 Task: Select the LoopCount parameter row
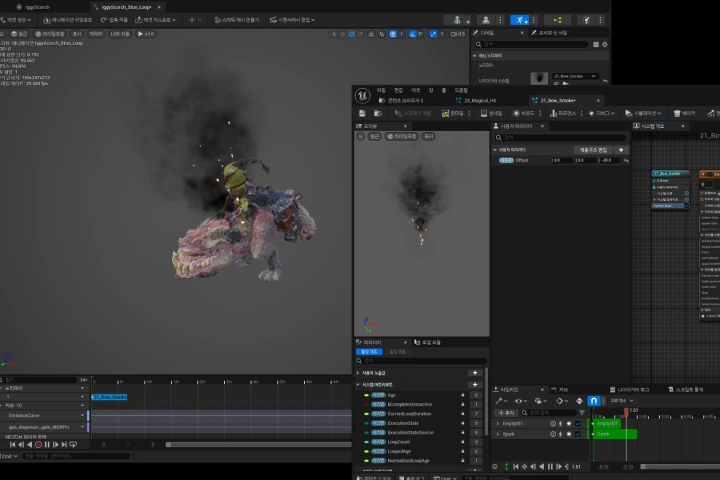tap(419, 442)
